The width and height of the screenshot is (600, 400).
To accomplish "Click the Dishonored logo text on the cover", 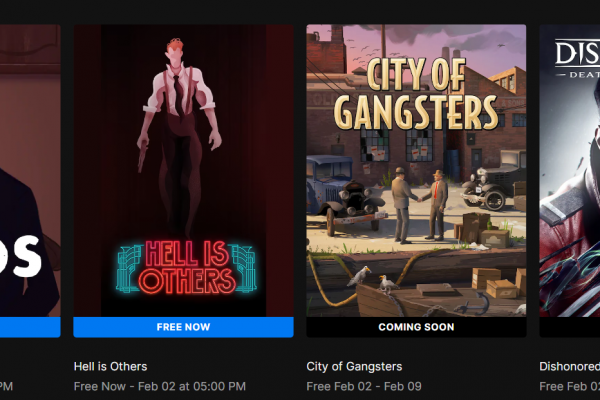I will [x=577, y=58].
